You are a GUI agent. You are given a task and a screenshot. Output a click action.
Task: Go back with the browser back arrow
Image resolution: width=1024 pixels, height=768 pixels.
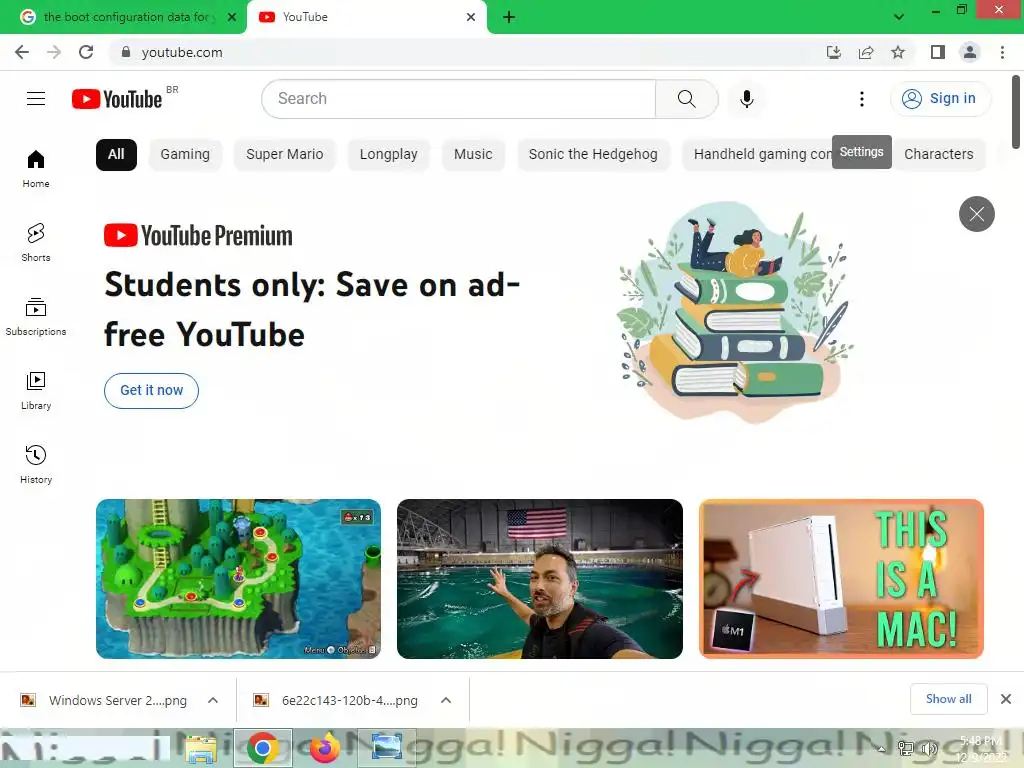[x=22, y=52]
